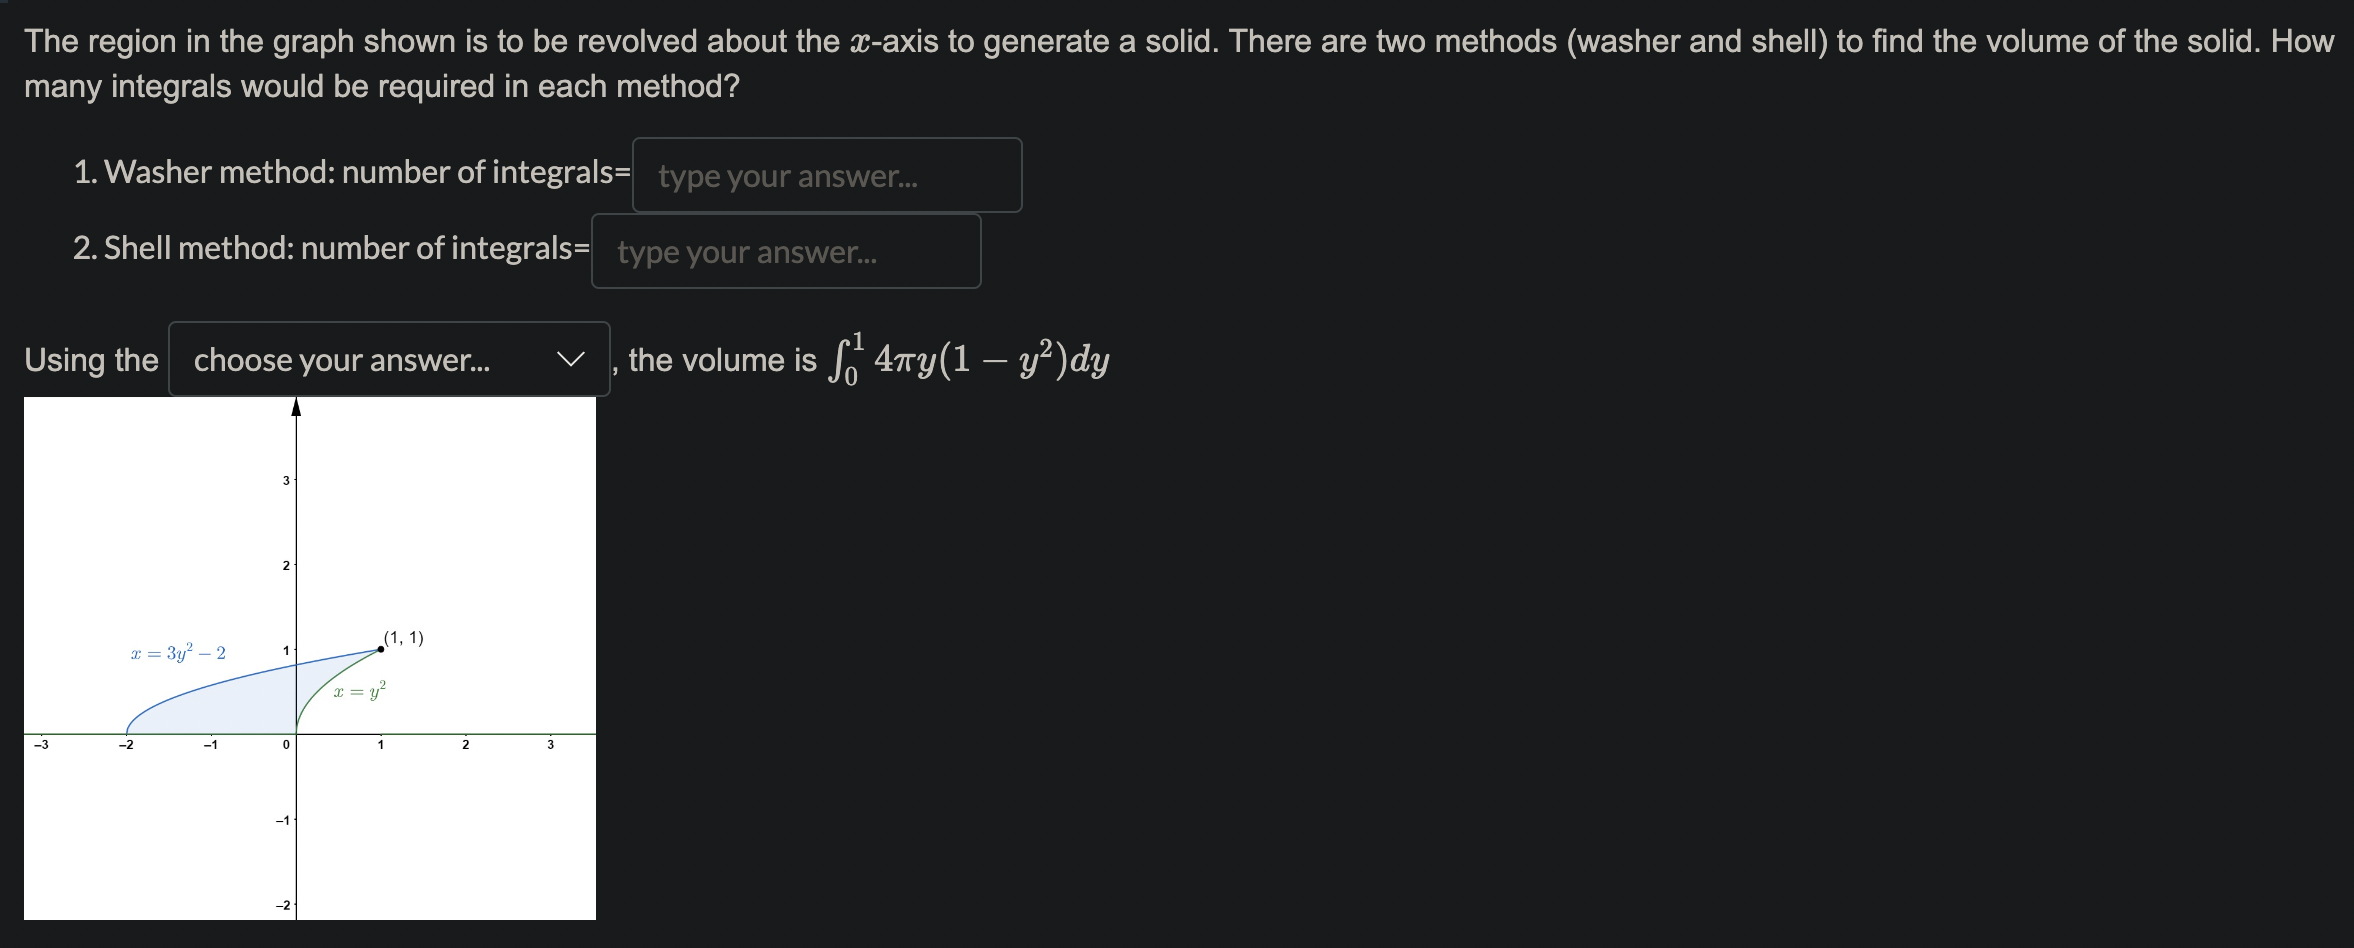This screenshot has width=2354, height=948.
Task: Open the 'choose your answer...' dropdown
Action: pyautogui.click(x=388, y=360)
